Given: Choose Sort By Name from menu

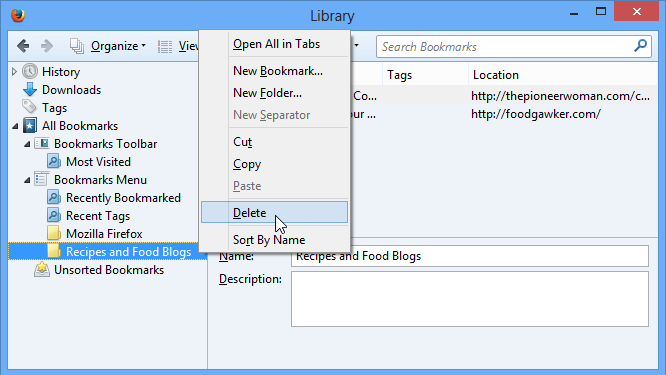Looking at the screenshot, I should (x=274, y=240).
